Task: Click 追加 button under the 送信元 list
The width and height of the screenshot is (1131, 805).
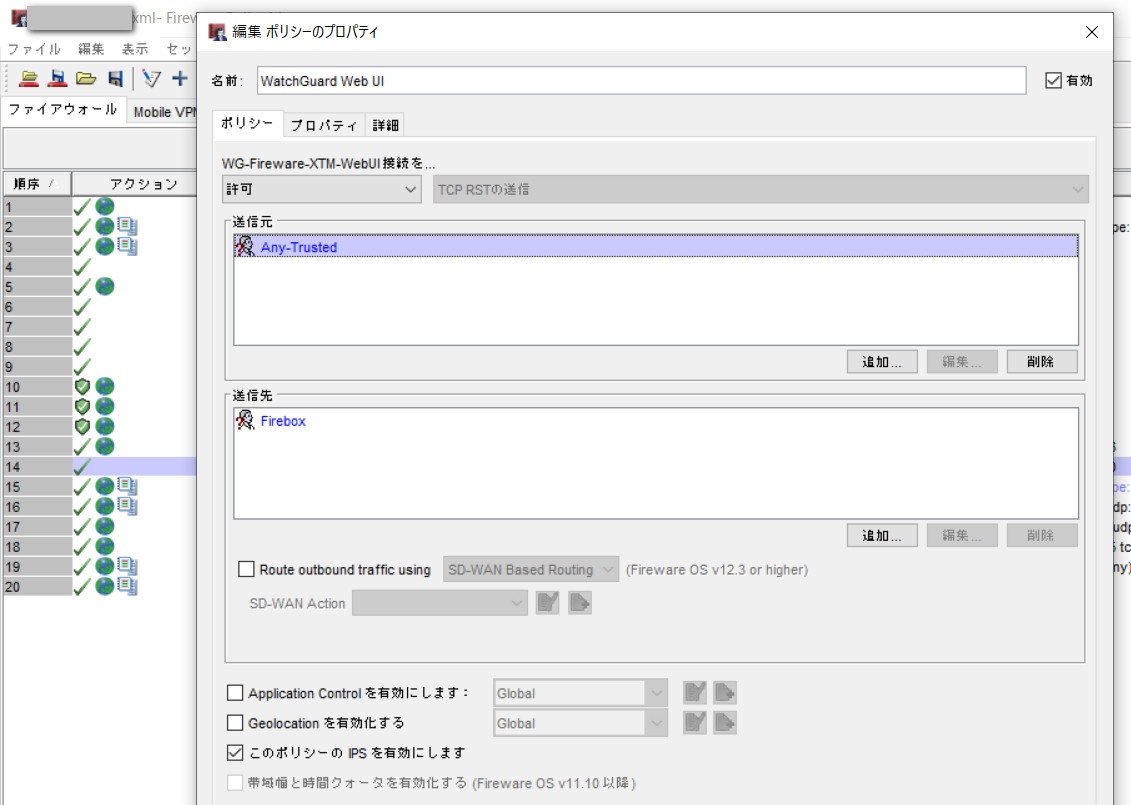Action: coord(882,361)
